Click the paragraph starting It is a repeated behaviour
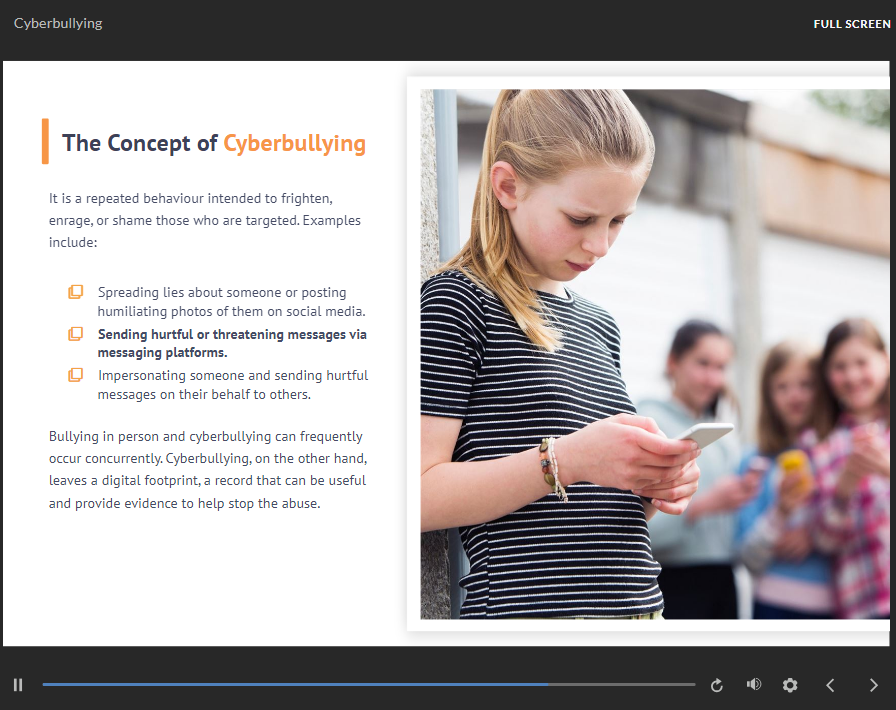896x710 pixels. tap(205, 220)
